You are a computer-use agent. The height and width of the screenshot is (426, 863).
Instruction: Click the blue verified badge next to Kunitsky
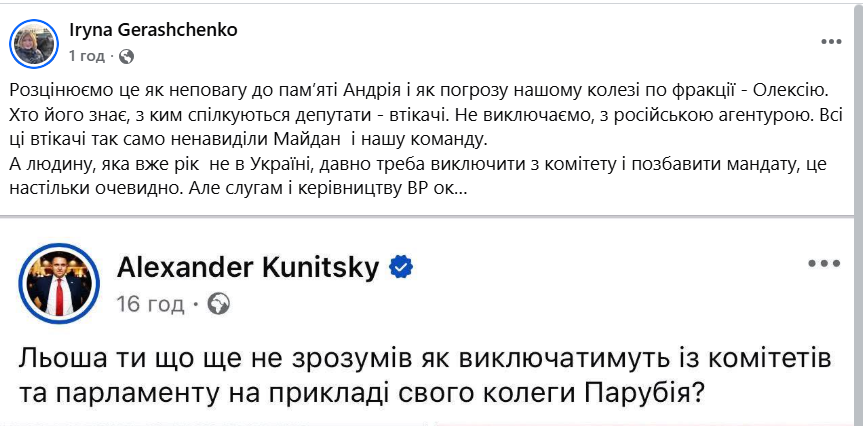pyautogui.click(x=402, y=267)
